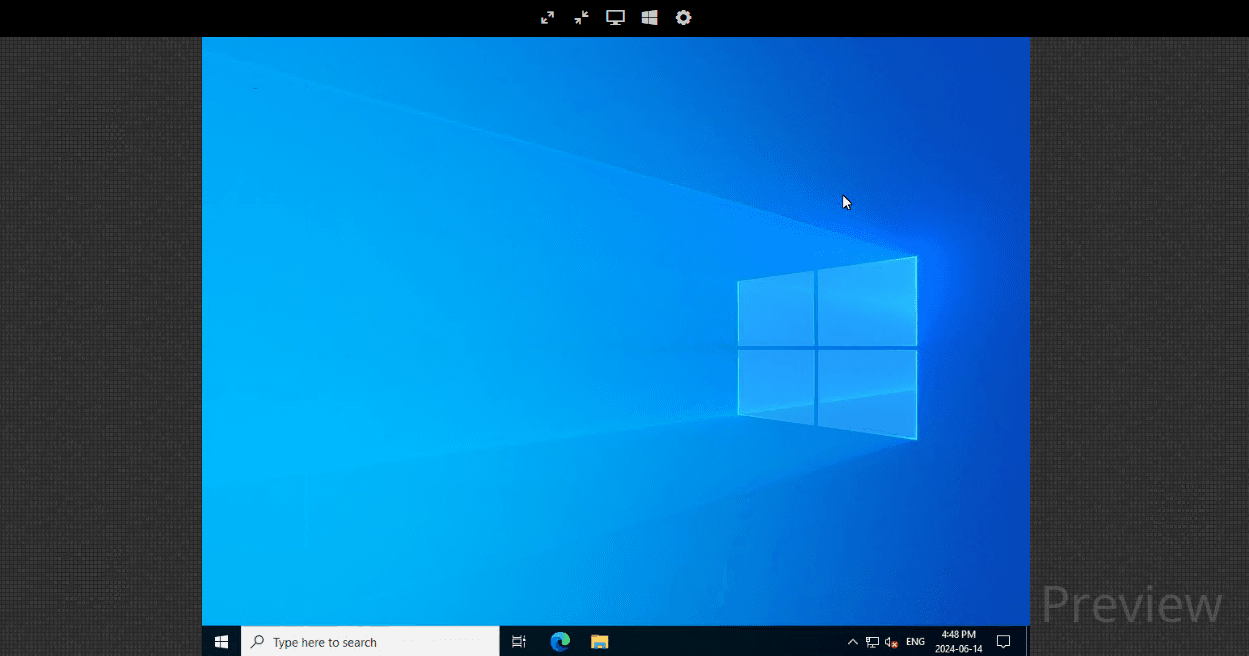
Task: Click the muted speaker volume icon
Action: pyautogui.click(x=891, y=642)
